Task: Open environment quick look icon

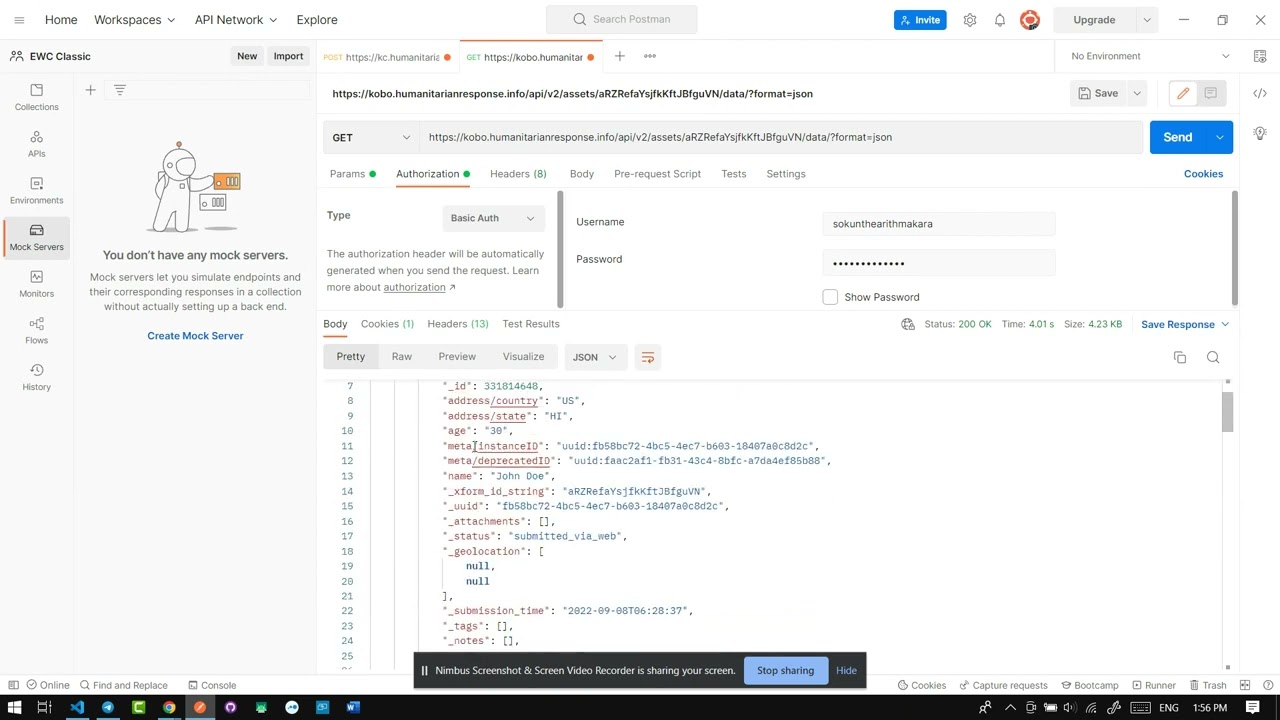Action: pyautogui.click(x=1260, y=56)
